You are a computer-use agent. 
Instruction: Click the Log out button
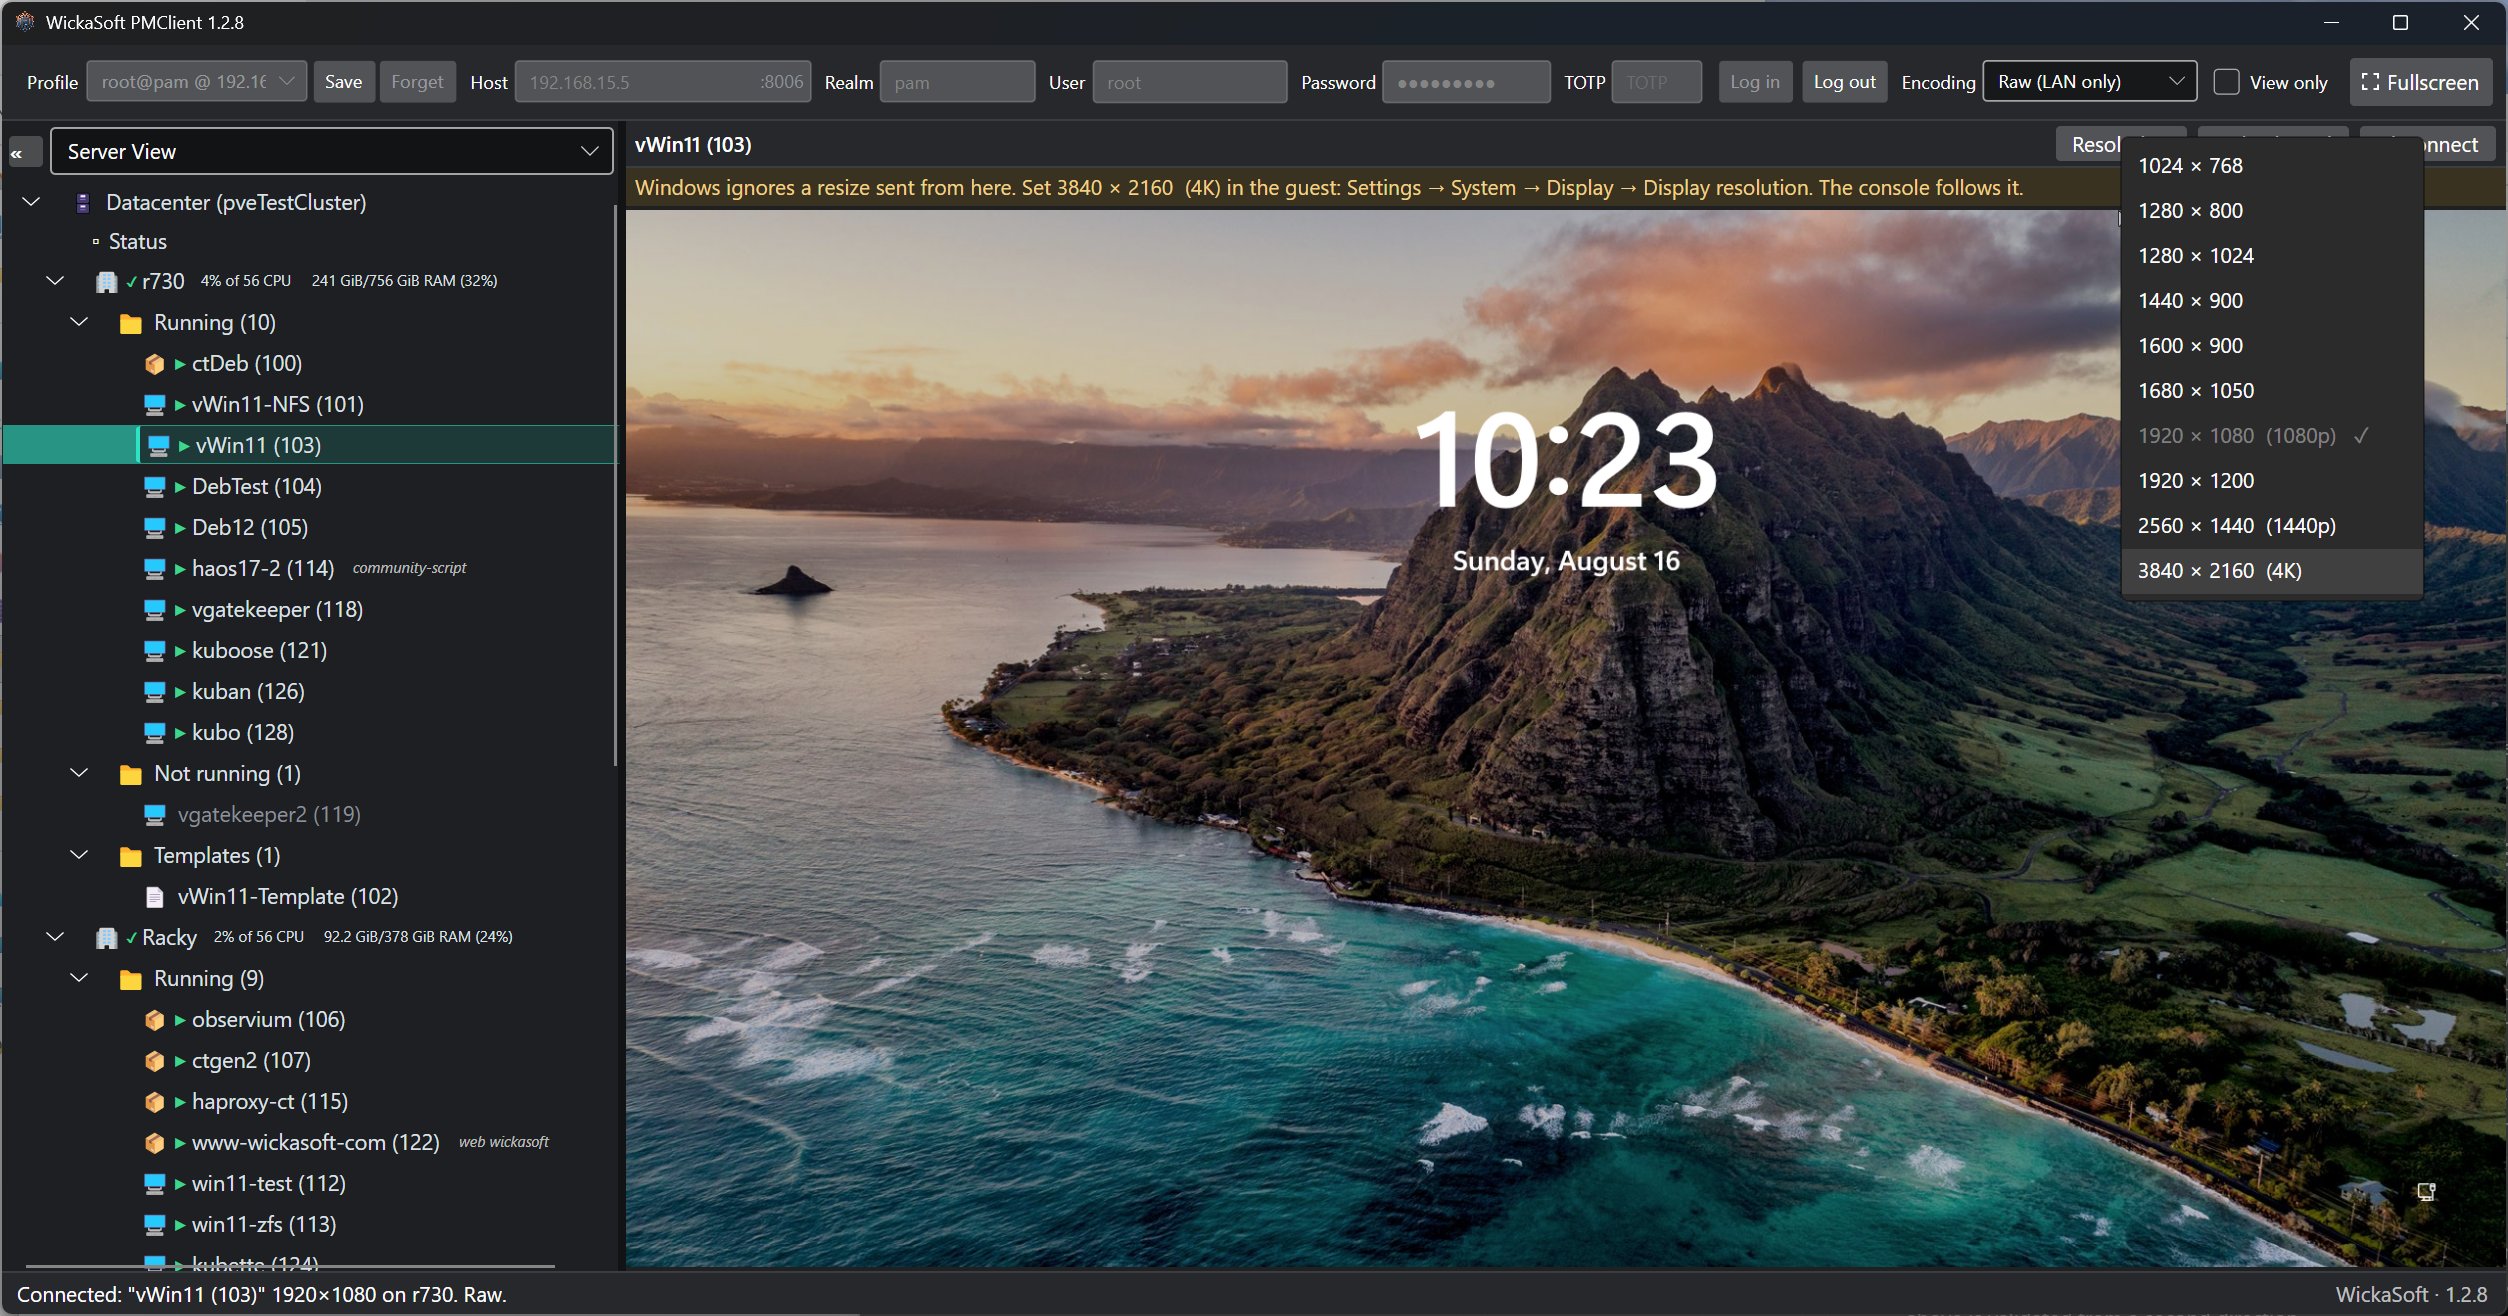[x=1844, y=82]
